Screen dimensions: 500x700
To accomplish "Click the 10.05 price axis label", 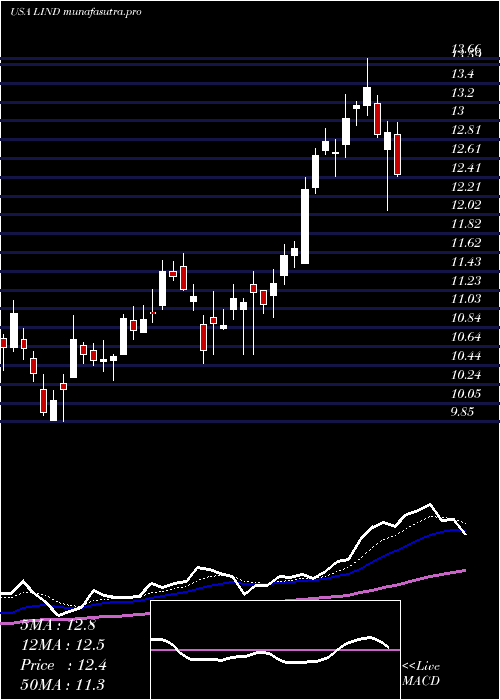I will click(x=466, y=394).
